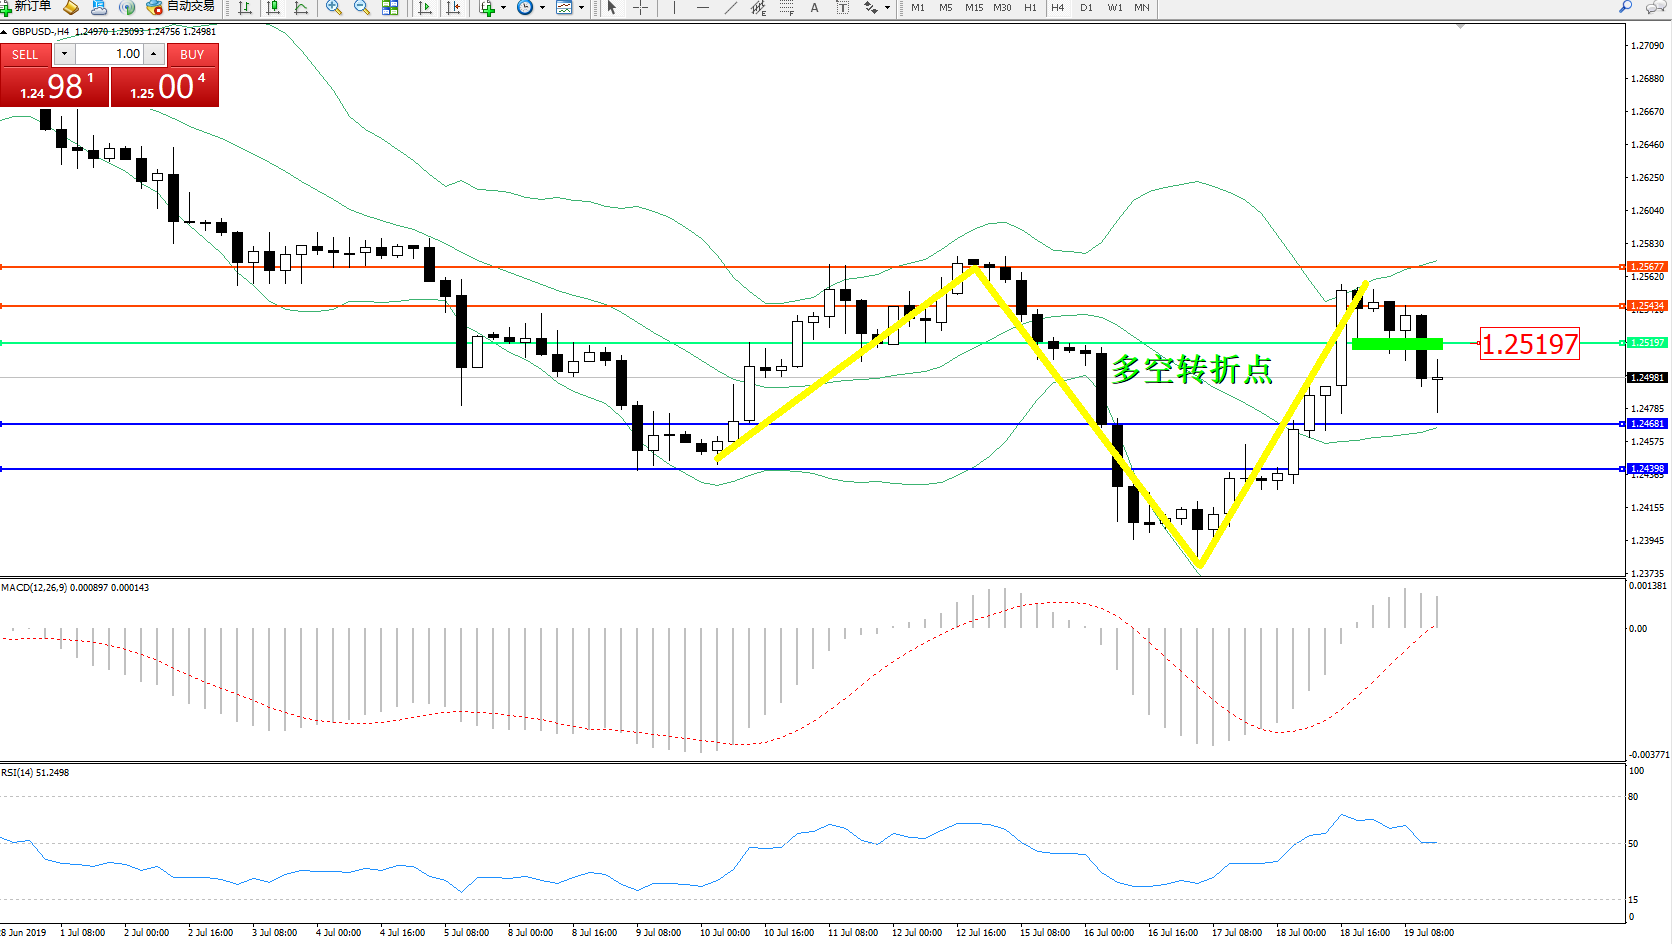Expand the periodicity clock dropdown arrow
1672x944 pixels.
(x=542, y=8)
